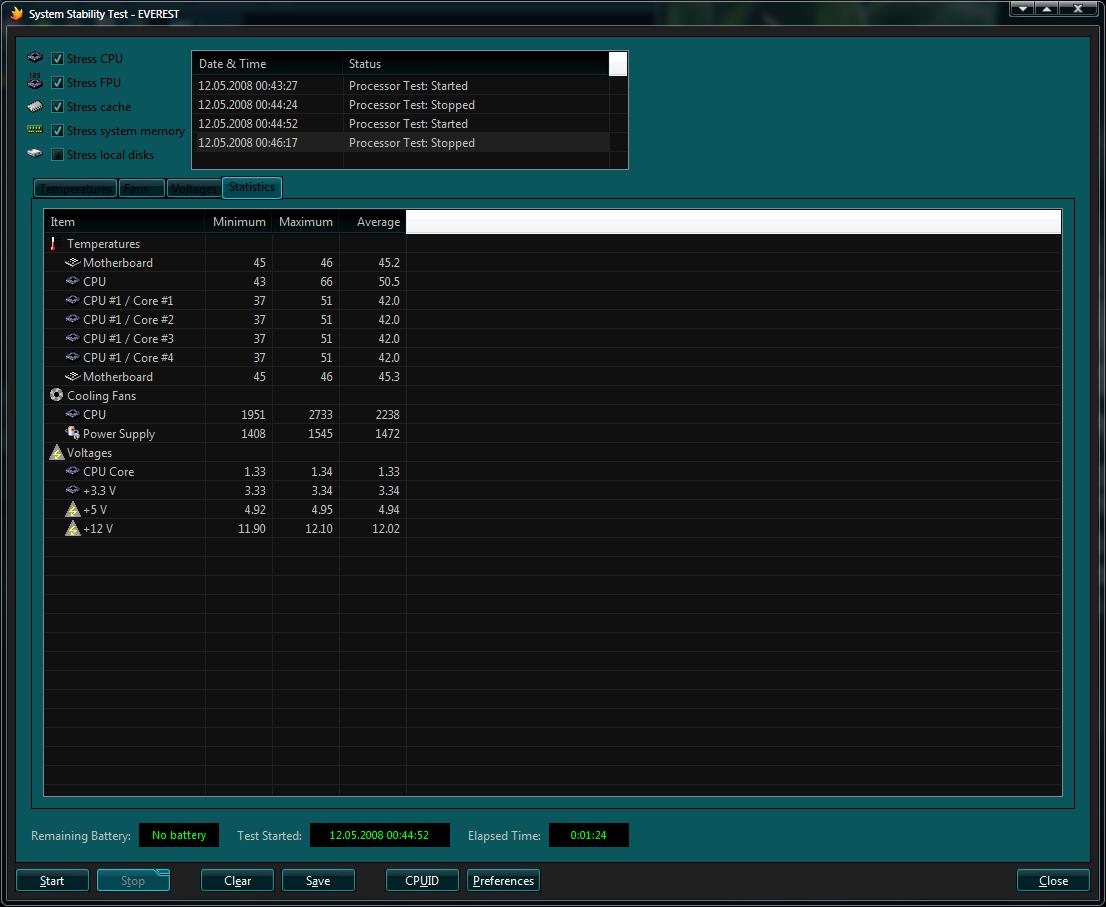Click the No battery status field
Screen dimensions: 1106x907
(179, 835)
